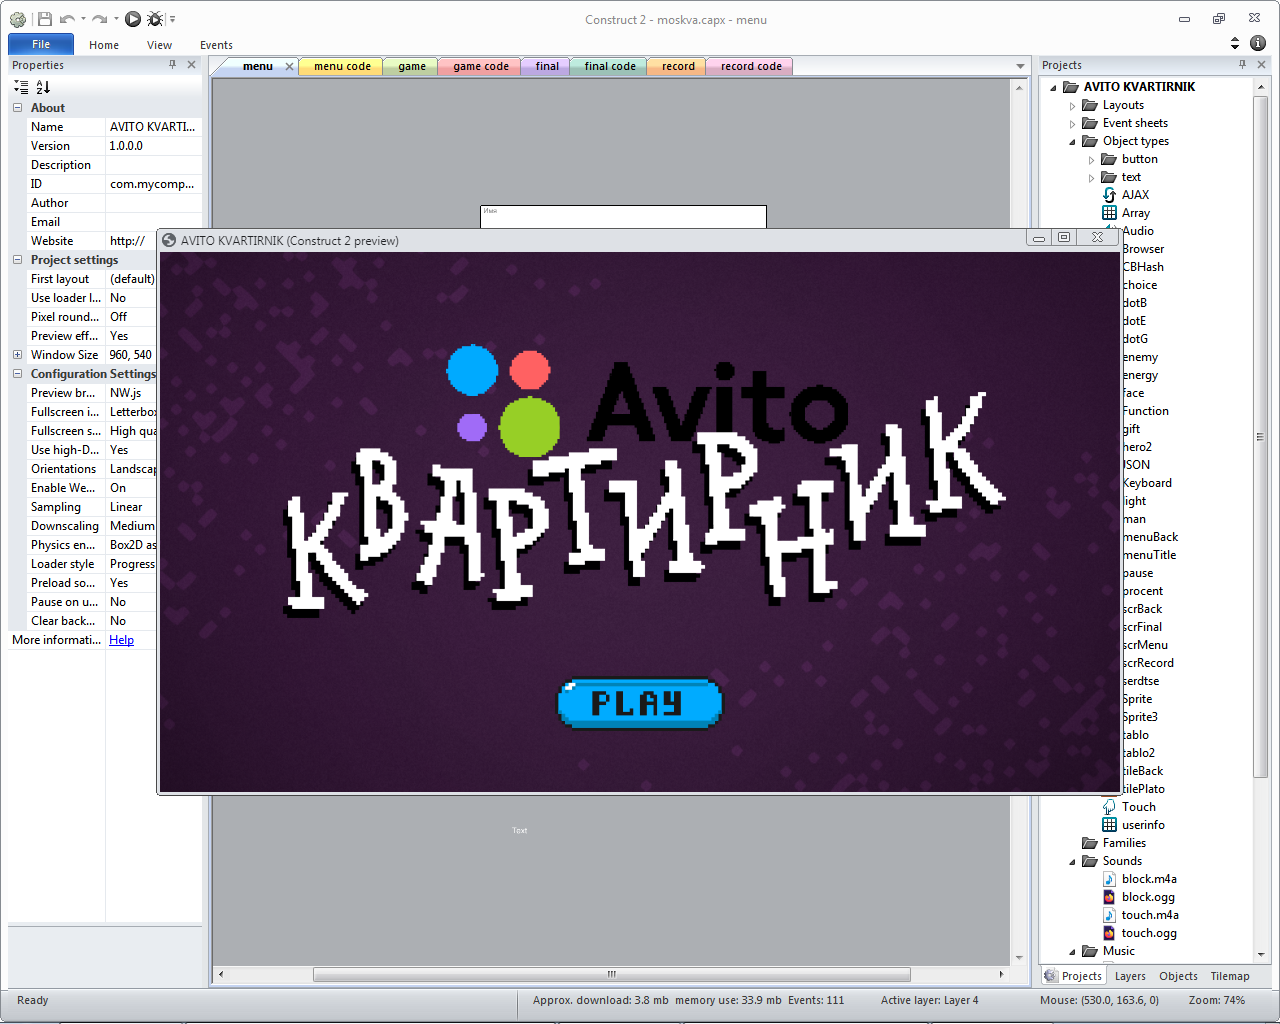The width and height of the screenshot is (1280, 1024).
Task: Click the Projects panel vertical scrollbar thumb
Action: tap(1260, 437)
